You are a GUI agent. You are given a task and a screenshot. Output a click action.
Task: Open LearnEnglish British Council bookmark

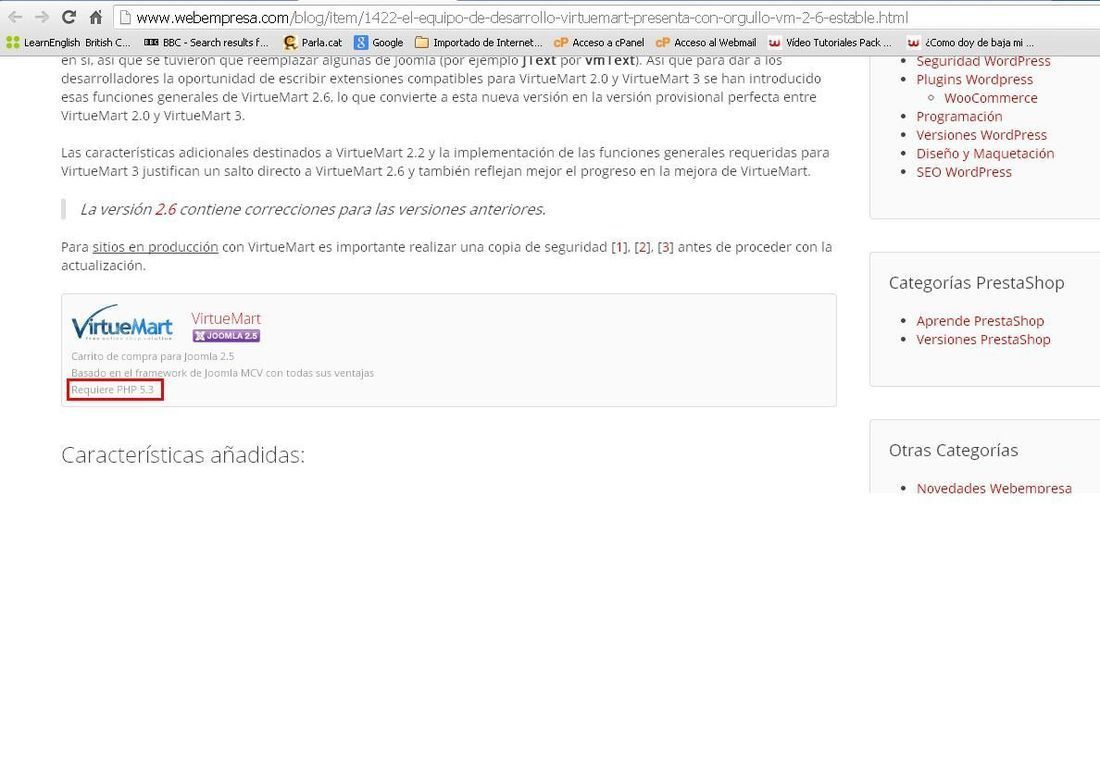[x=68, y=43]
